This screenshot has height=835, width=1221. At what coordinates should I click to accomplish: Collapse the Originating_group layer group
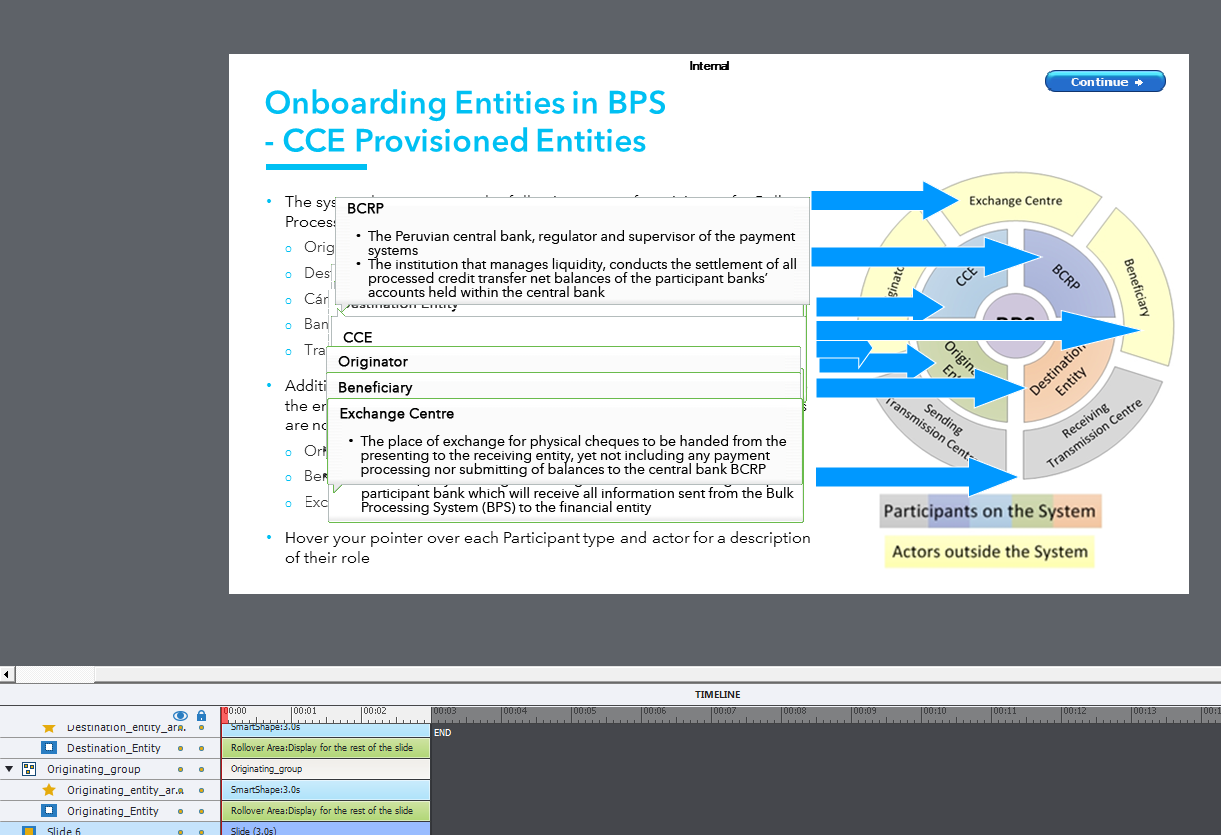(x=9, y=769)
